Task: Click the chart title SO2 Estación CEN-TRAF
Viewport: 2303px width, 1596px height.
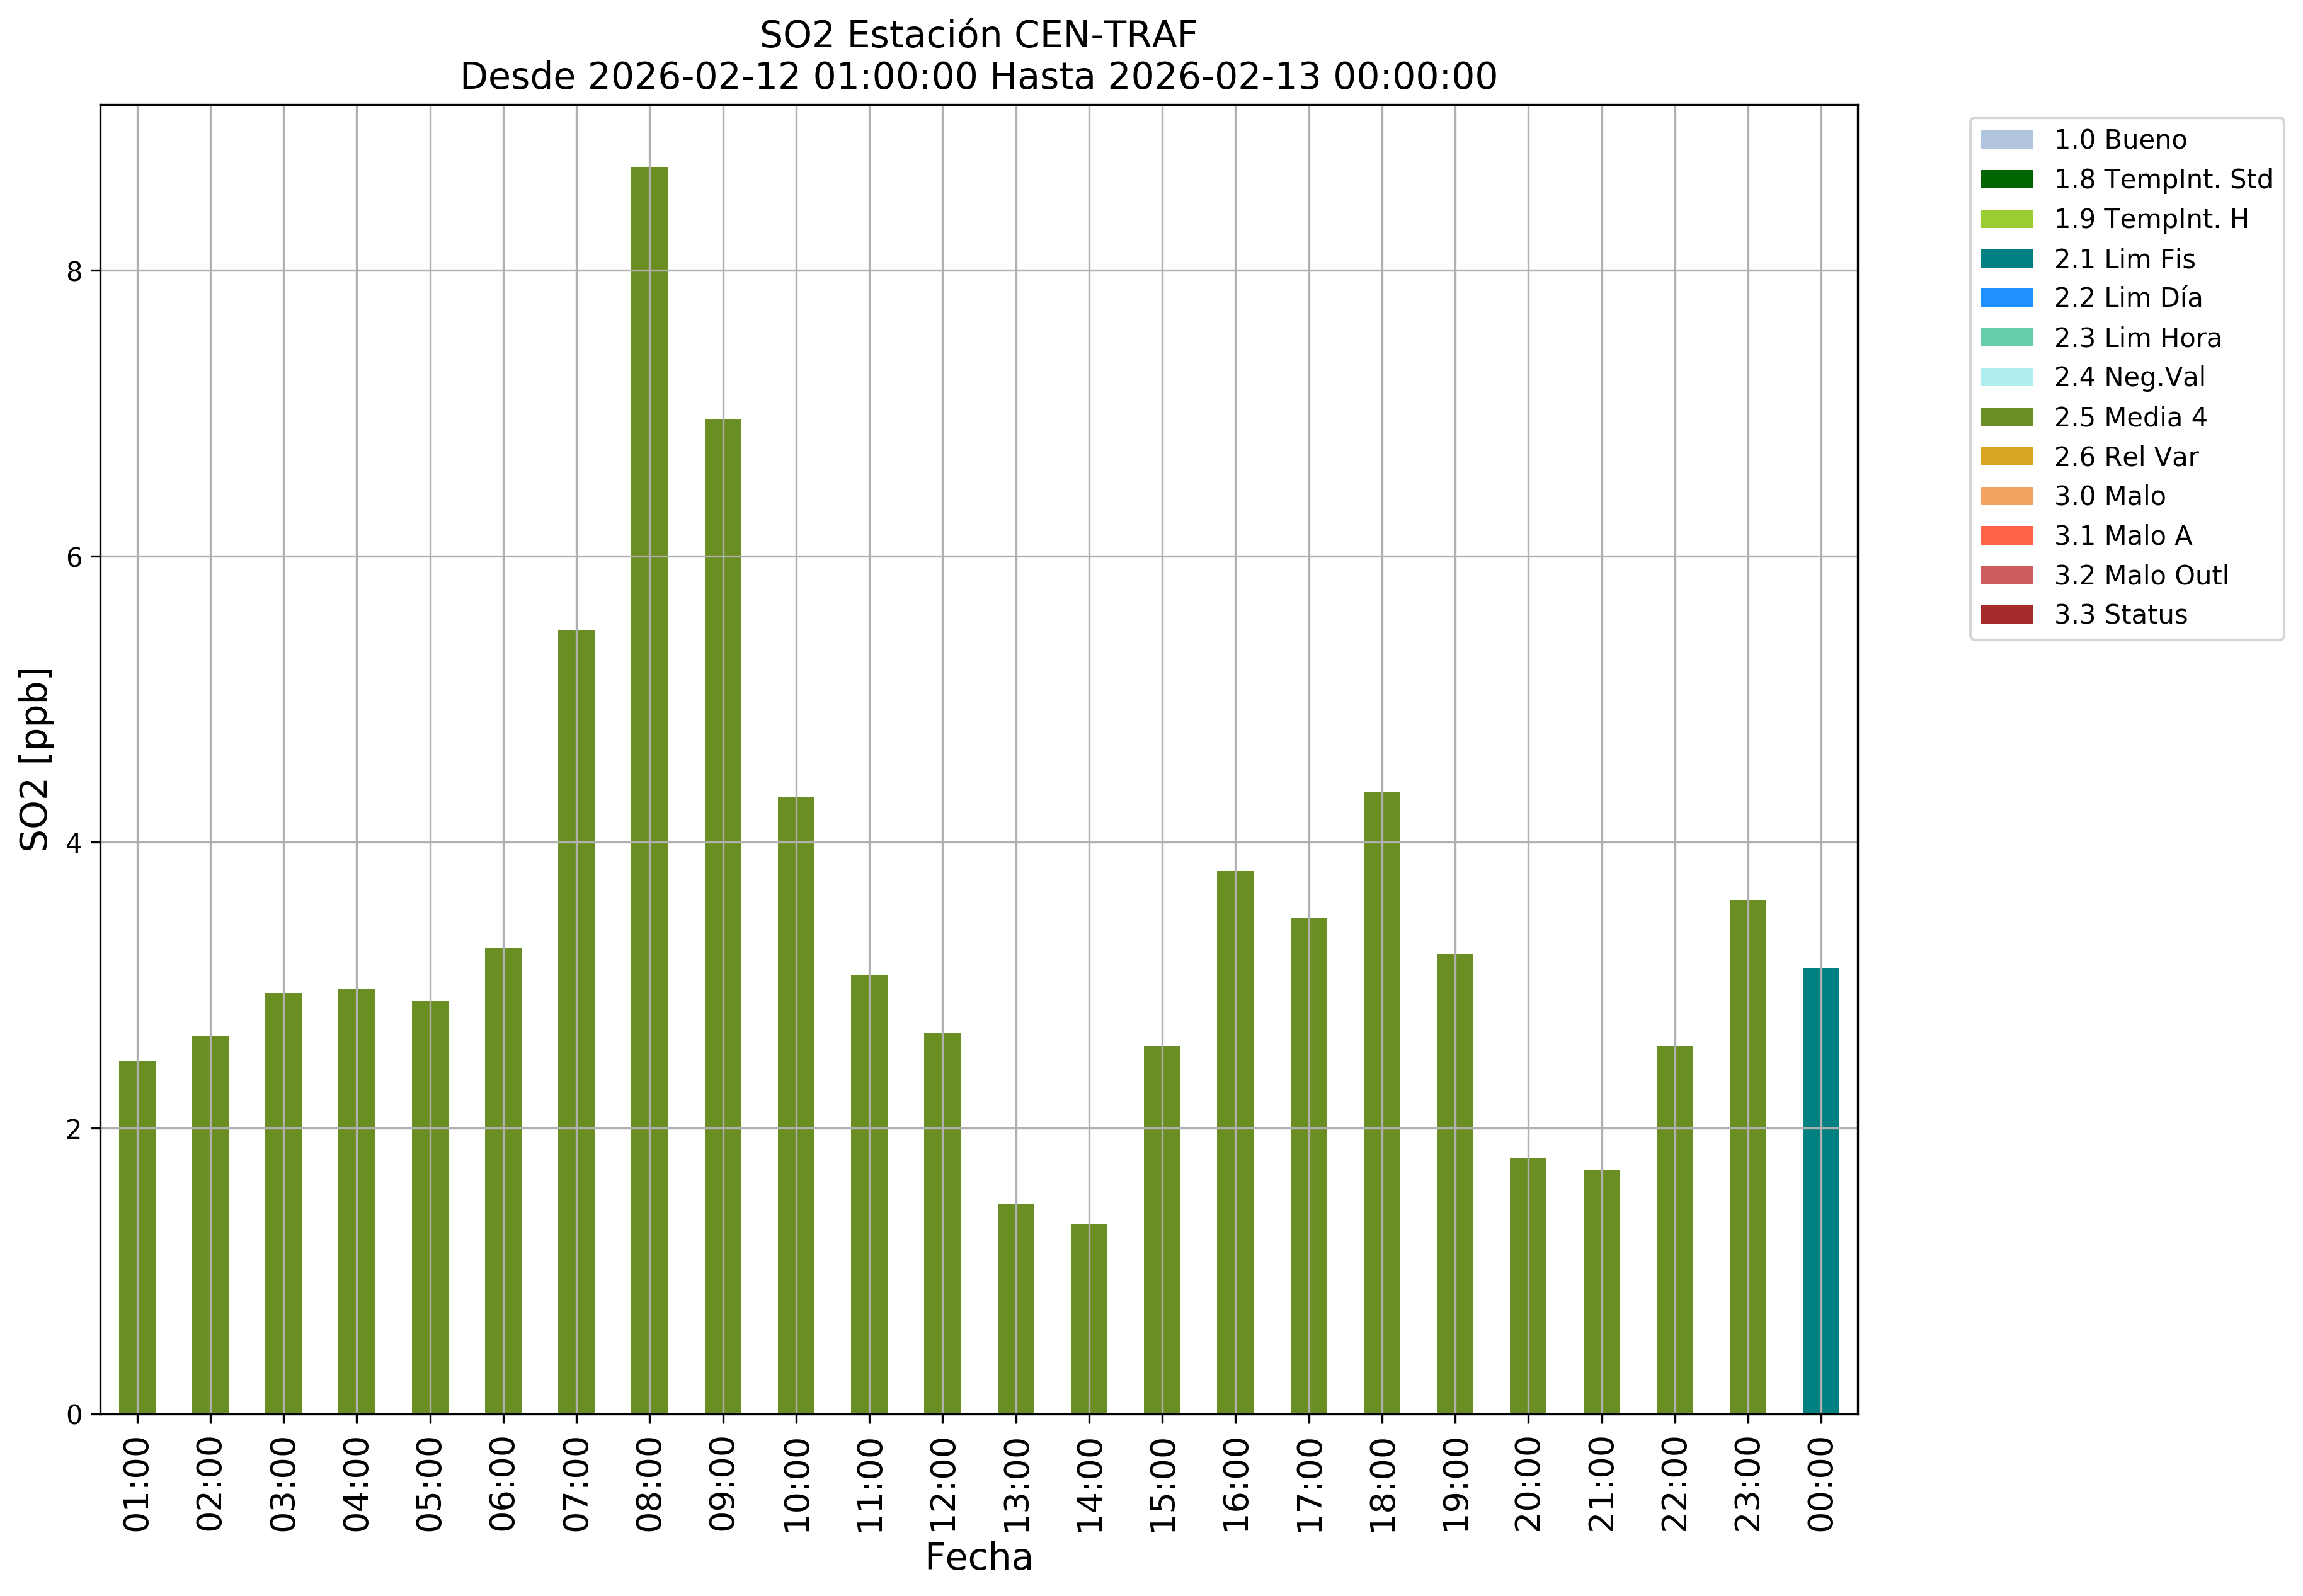Action: point(978,35)
